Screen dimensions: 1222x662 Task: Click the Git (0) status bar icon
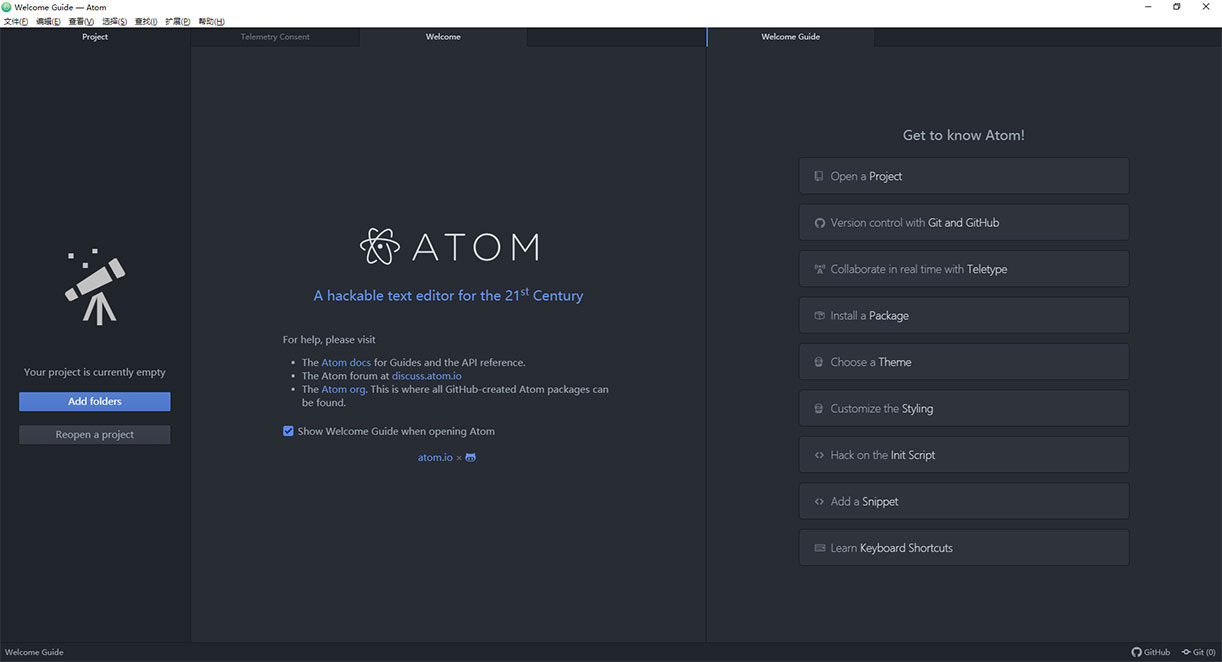tap(1186, 652)
